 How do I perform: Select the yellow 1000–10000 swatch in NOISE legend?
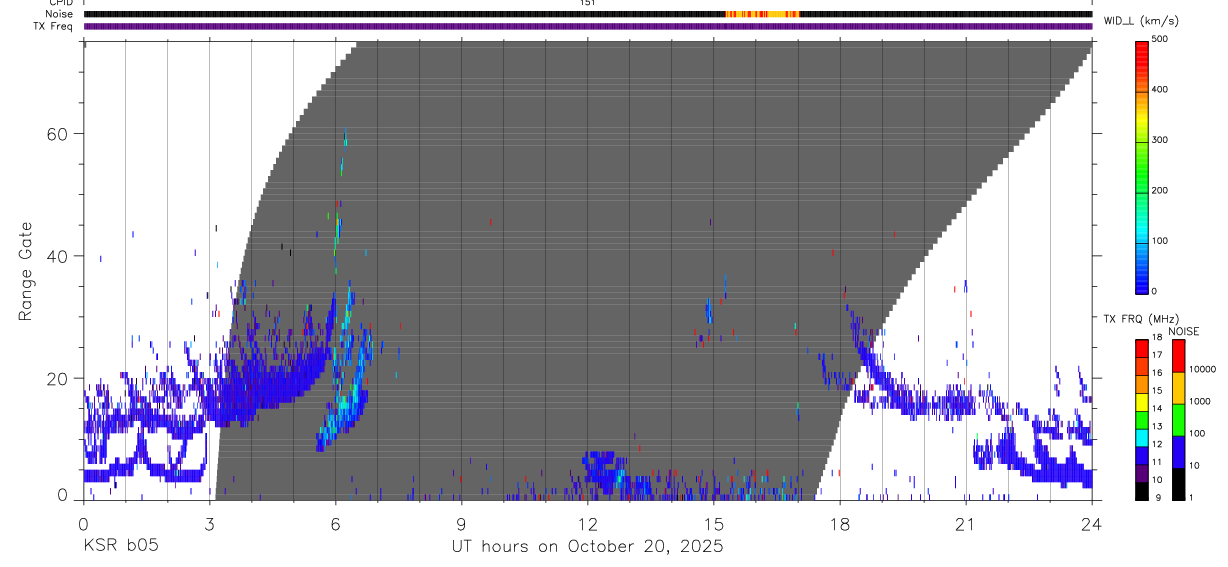tap(1178, 387)
